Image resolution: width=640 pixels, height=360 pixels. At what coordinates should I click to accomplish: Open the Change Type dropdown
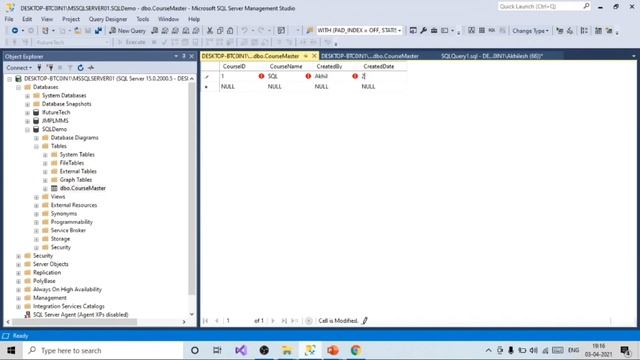tap(530, 31)
